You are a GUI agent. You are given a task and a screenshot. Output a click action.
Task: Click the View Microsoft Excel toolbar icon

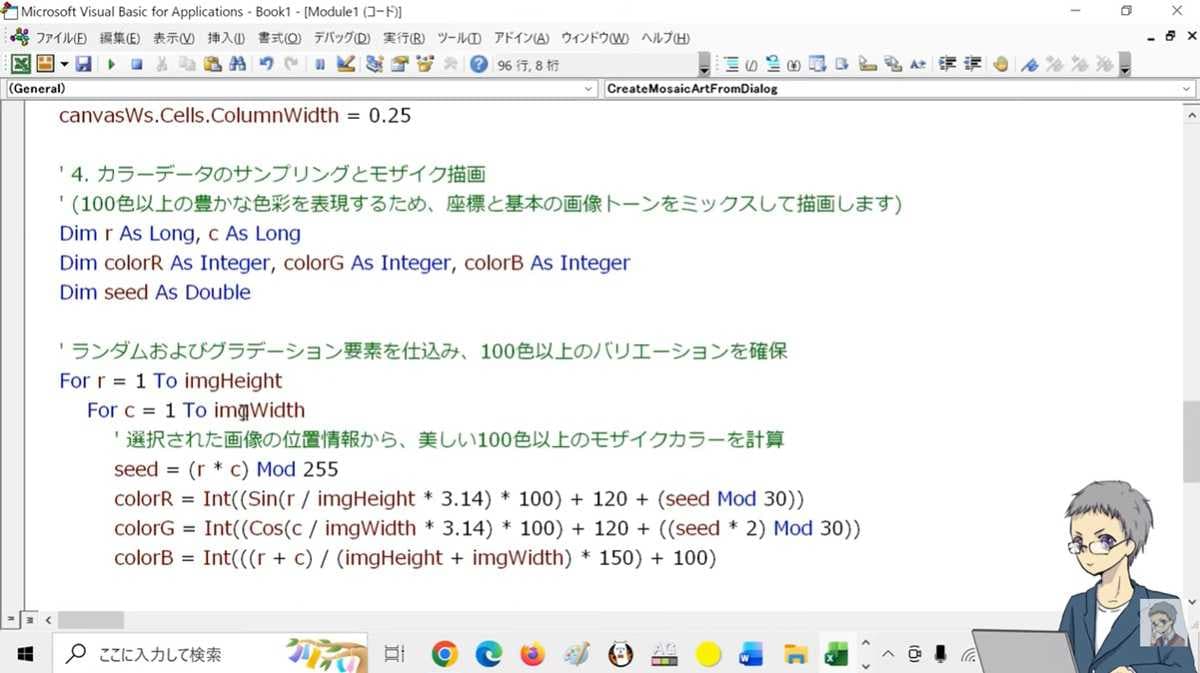[x=19, y=64]
